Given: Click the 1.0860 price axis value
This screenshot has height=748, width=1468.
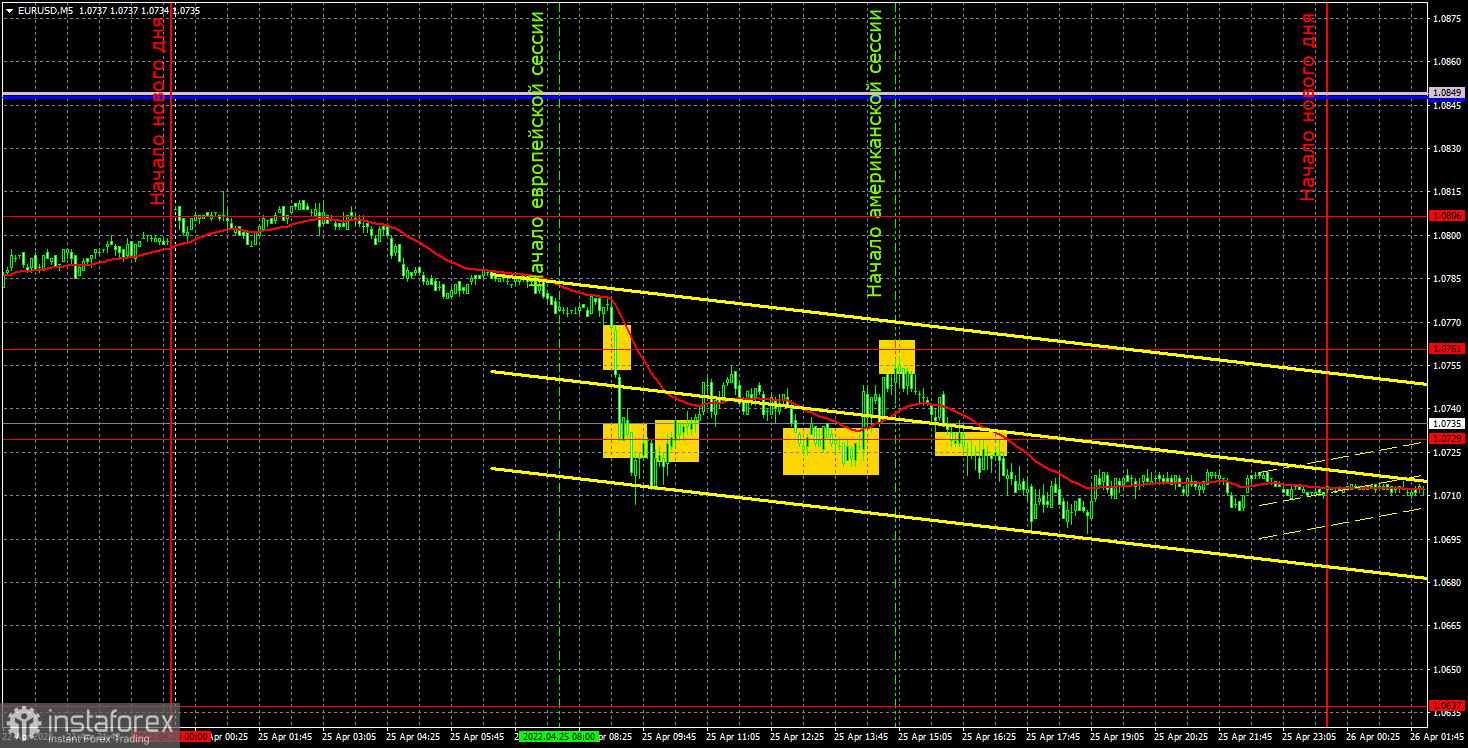Looking at the screenshot, I should (1447, 62).
